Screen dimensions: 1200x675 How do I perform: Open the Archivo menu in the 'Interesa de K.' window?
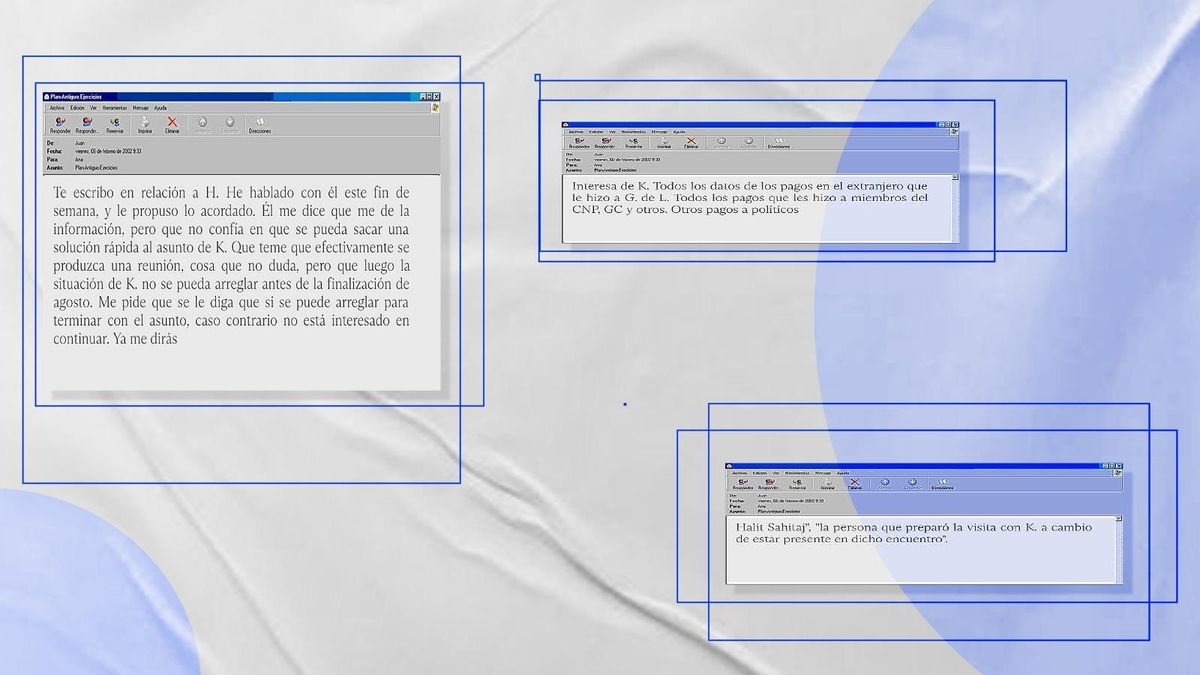coord(576,132)
